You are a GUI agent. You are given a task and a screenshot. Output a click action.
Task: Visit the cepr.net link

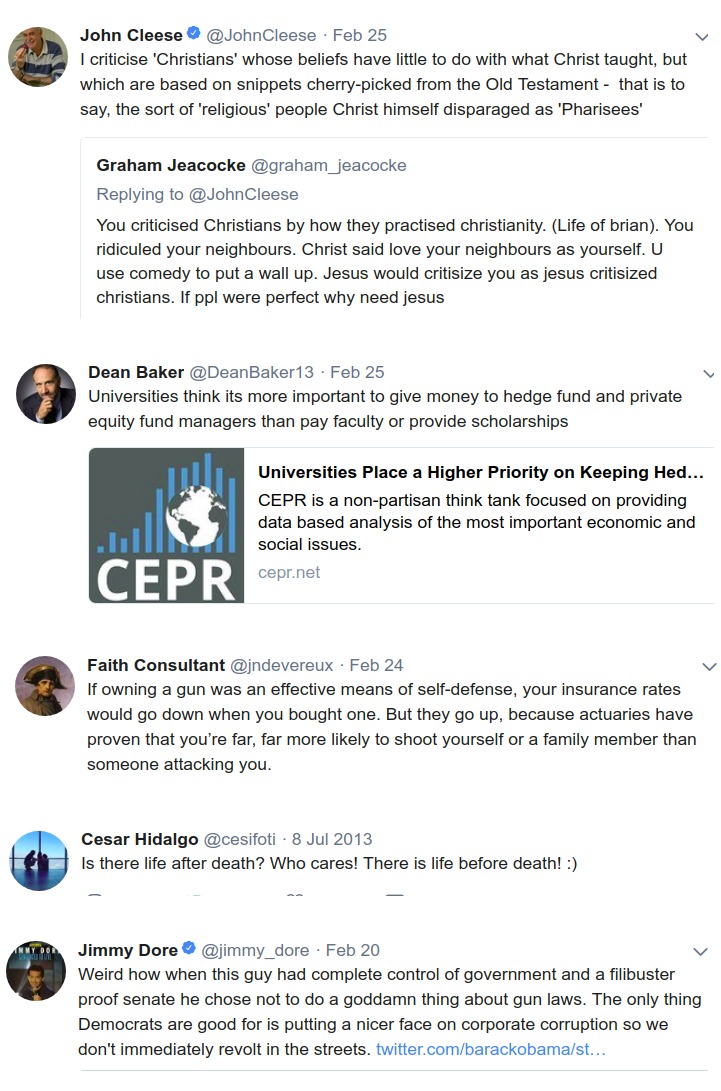point(289,573)
